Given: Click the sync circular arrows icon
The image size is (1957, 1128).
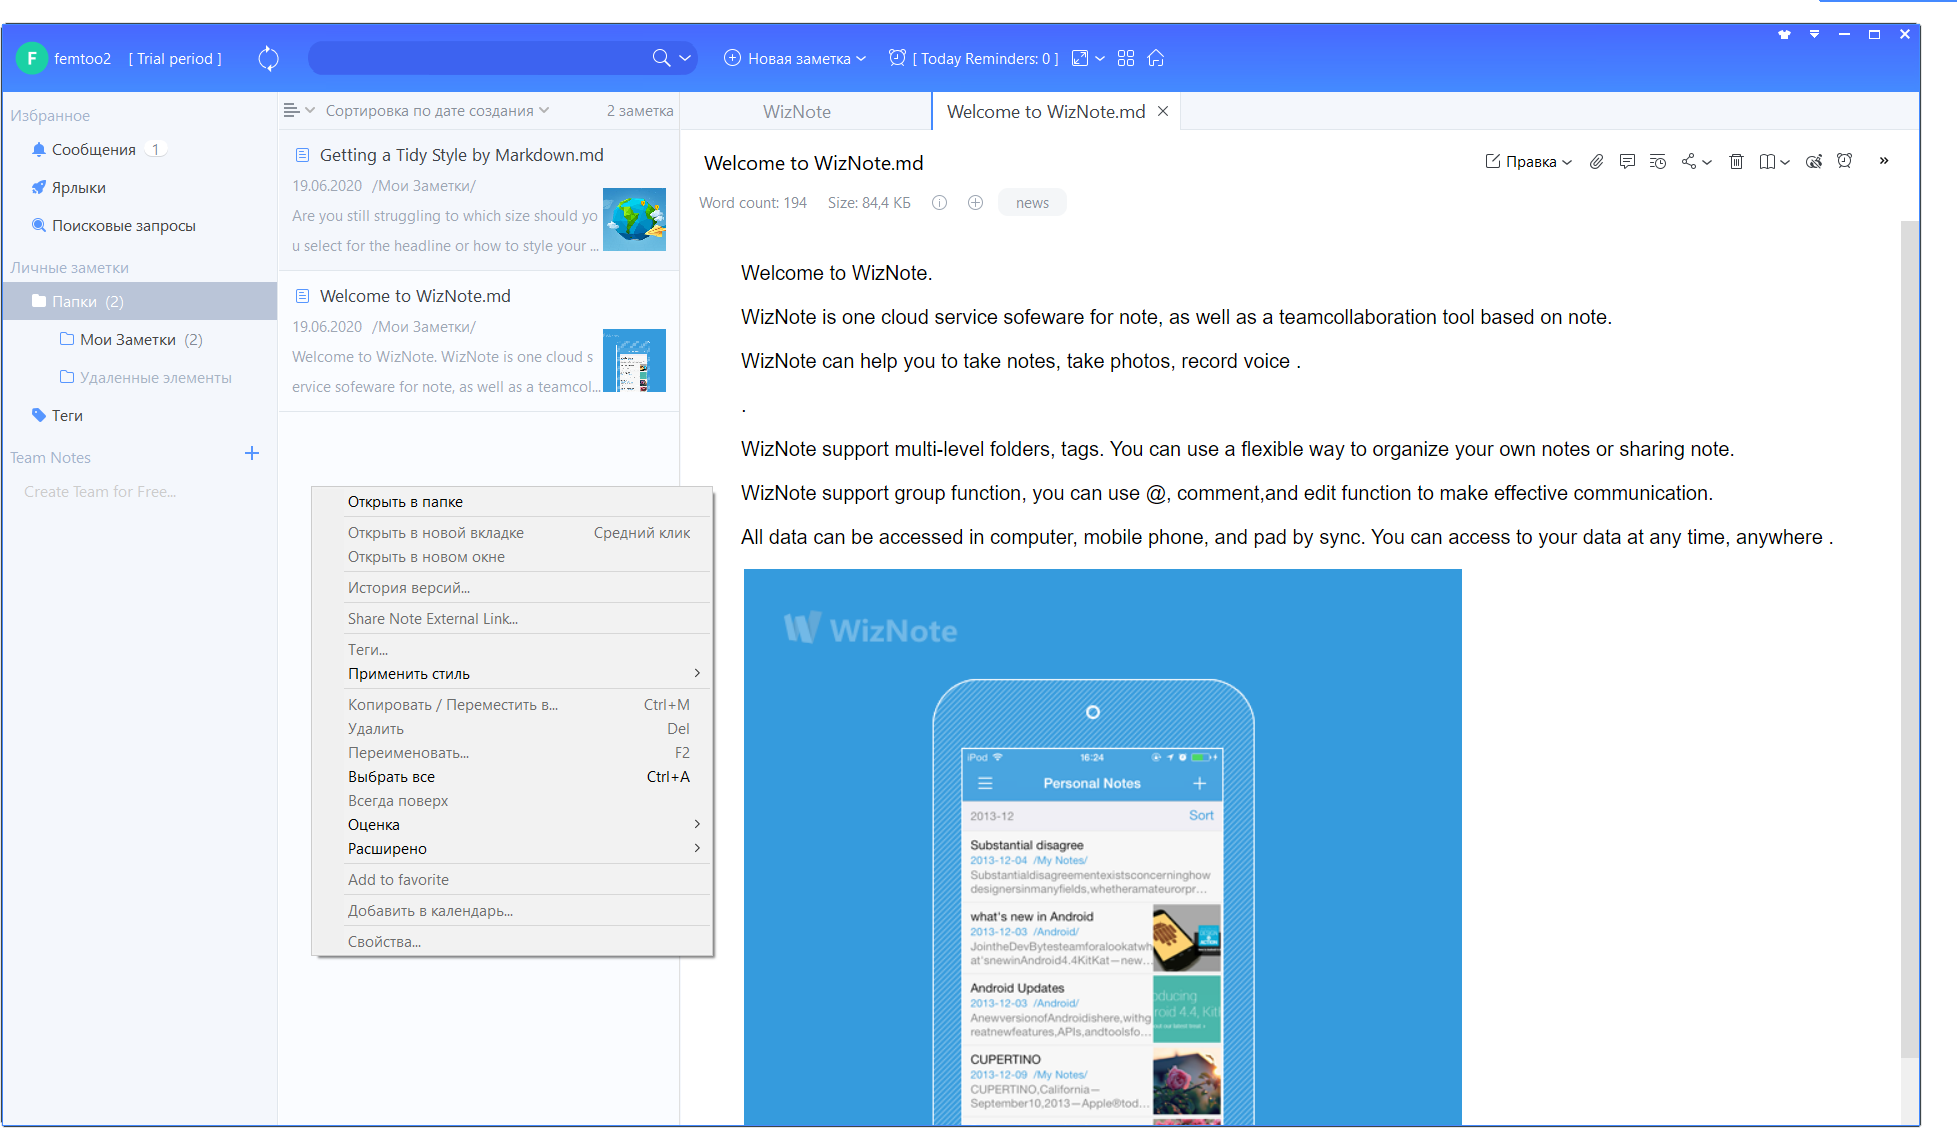Looking at the screenshot, I should [268, 58].
